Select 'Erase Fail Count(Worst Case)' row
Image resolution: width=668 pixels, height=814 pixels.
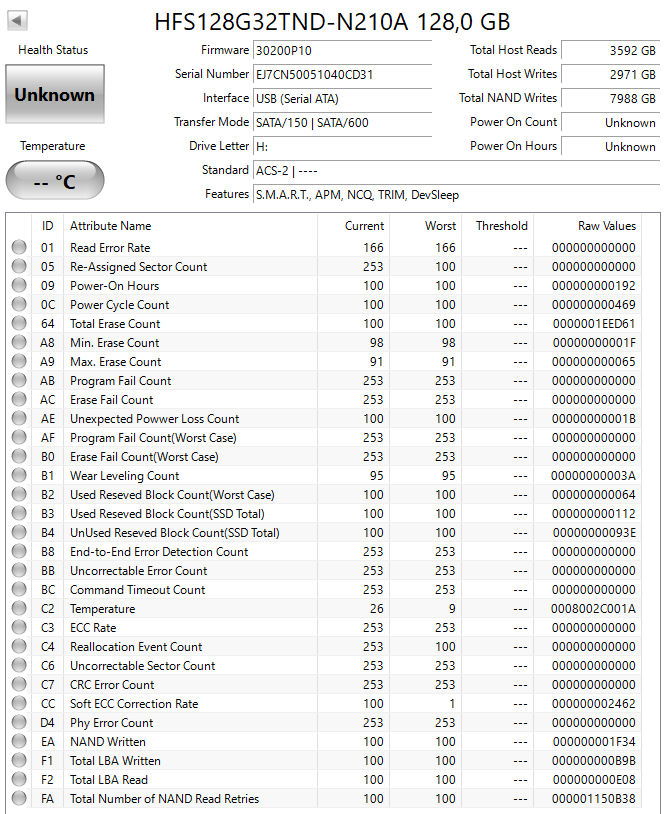[326, 456]
